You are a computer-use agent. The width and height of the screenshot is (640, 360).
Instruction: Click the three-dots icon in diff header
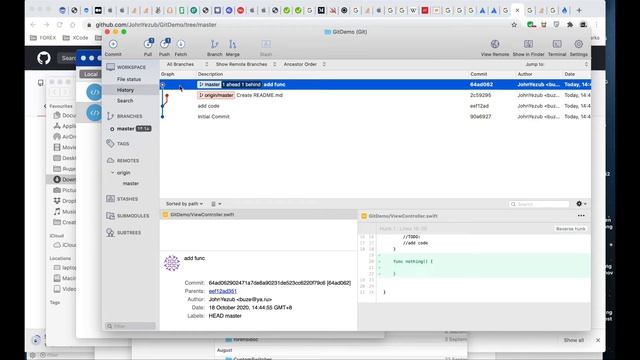[581, 216]
